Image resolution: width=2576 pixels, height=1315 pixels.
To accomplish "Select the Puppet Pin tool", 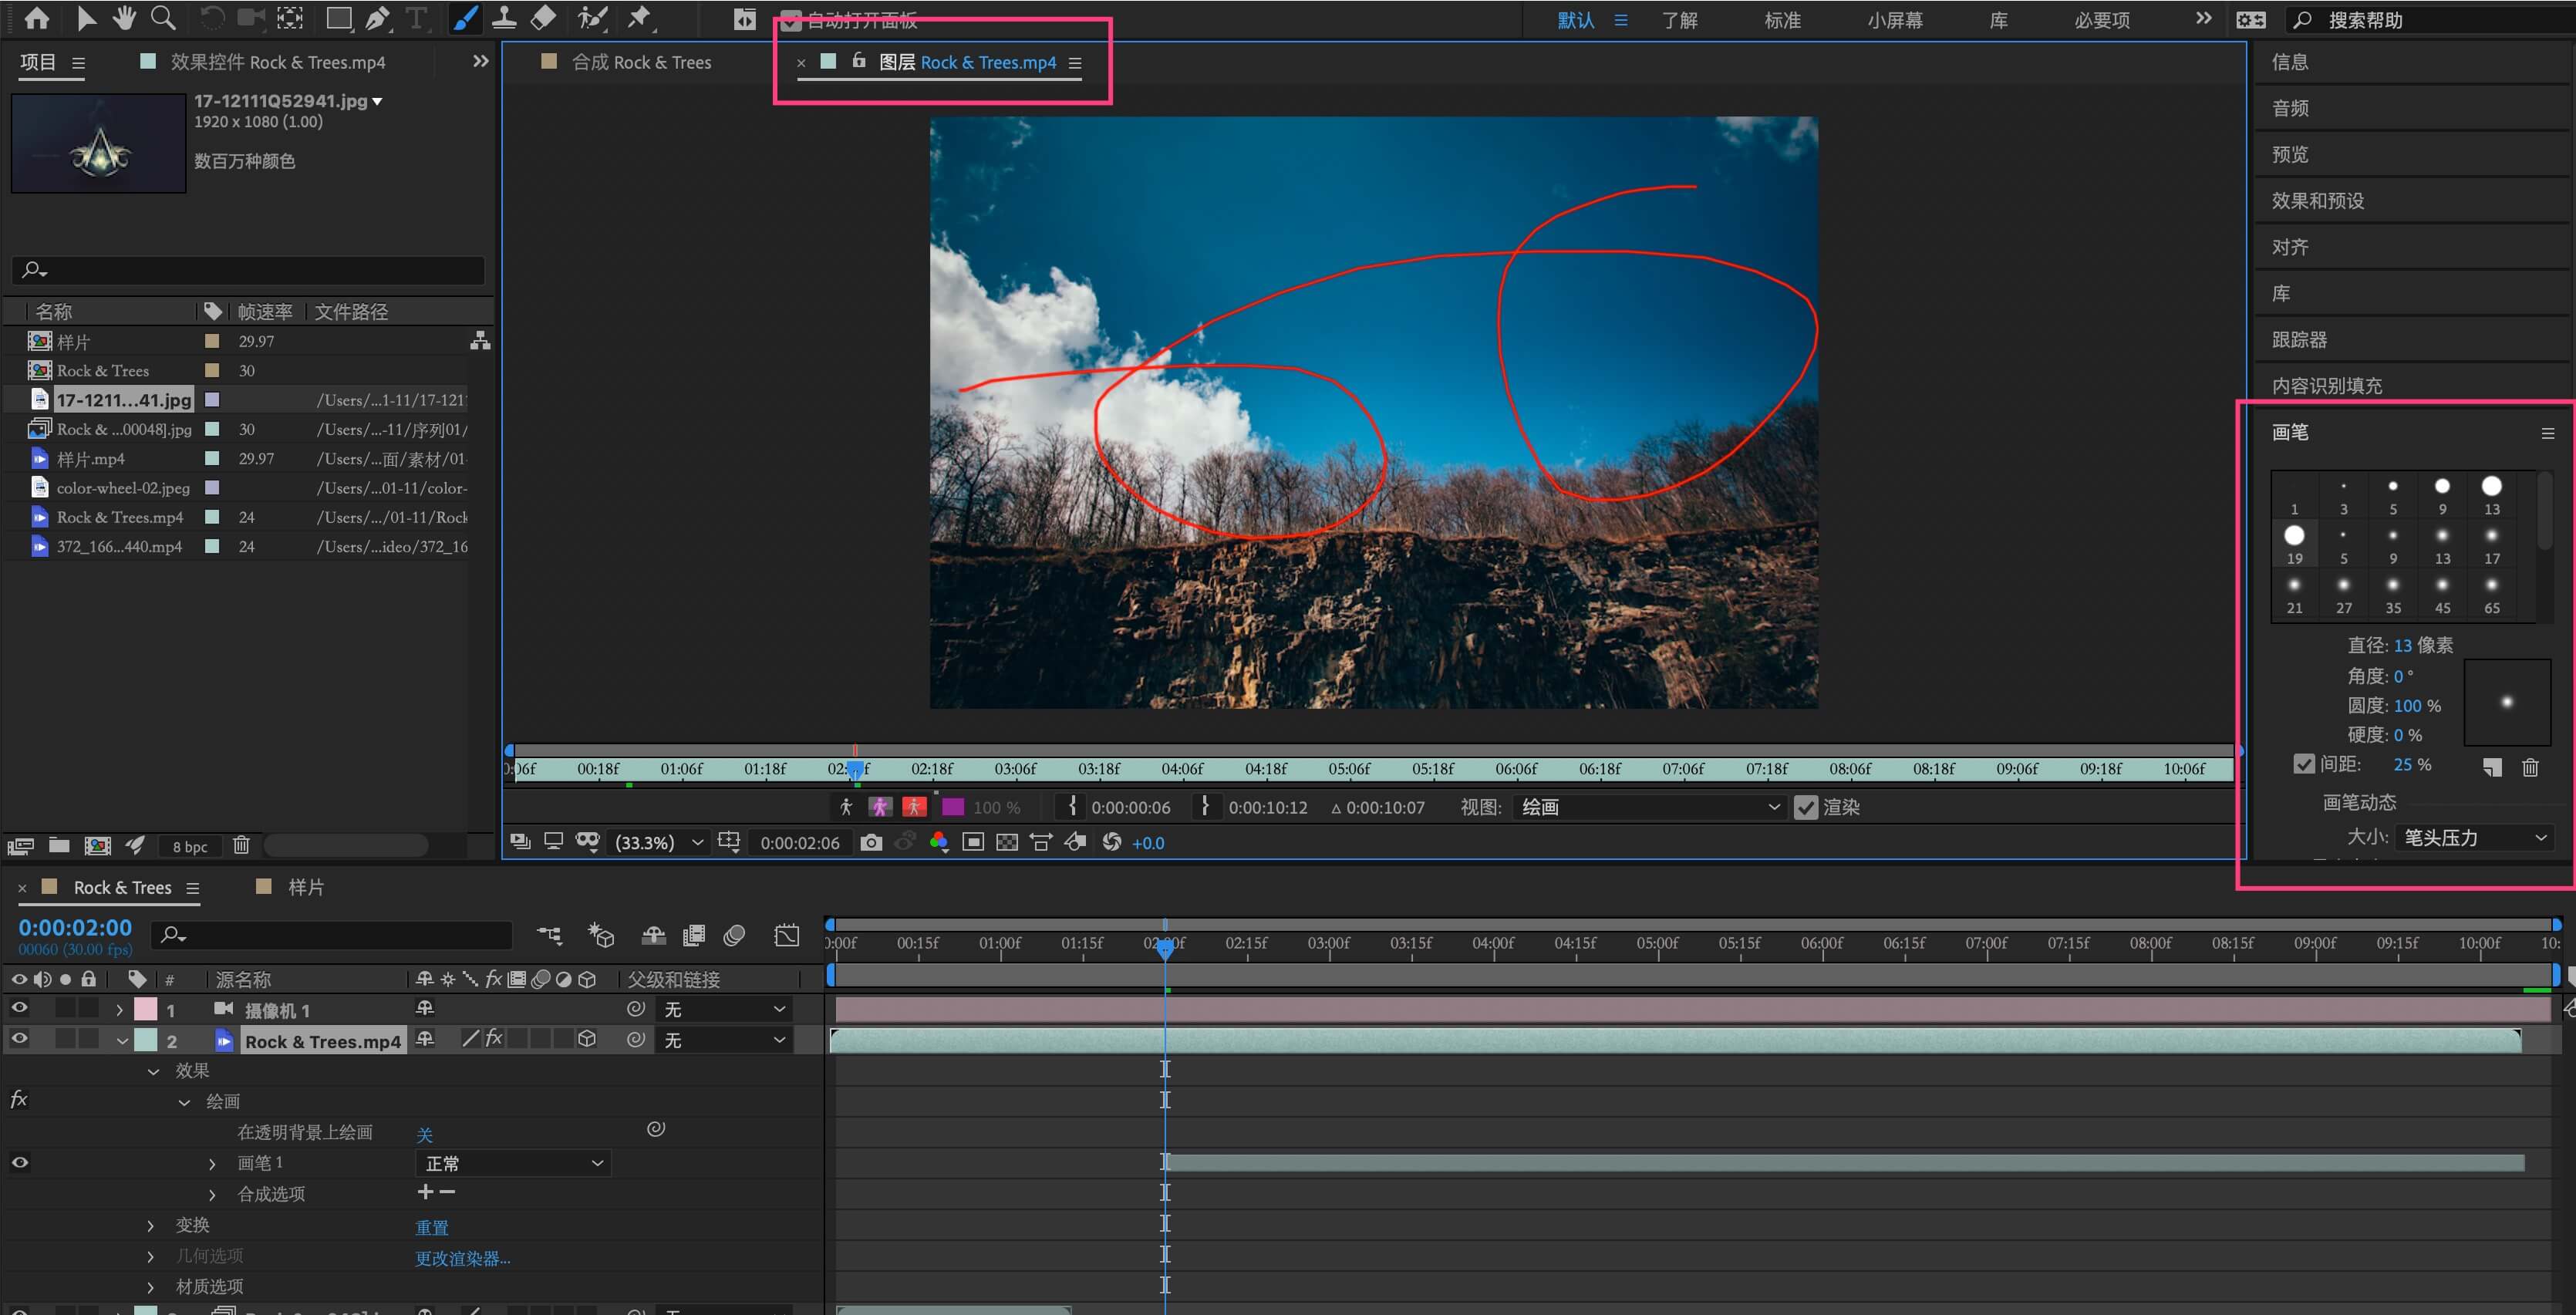I will click(x=639, y=18).
